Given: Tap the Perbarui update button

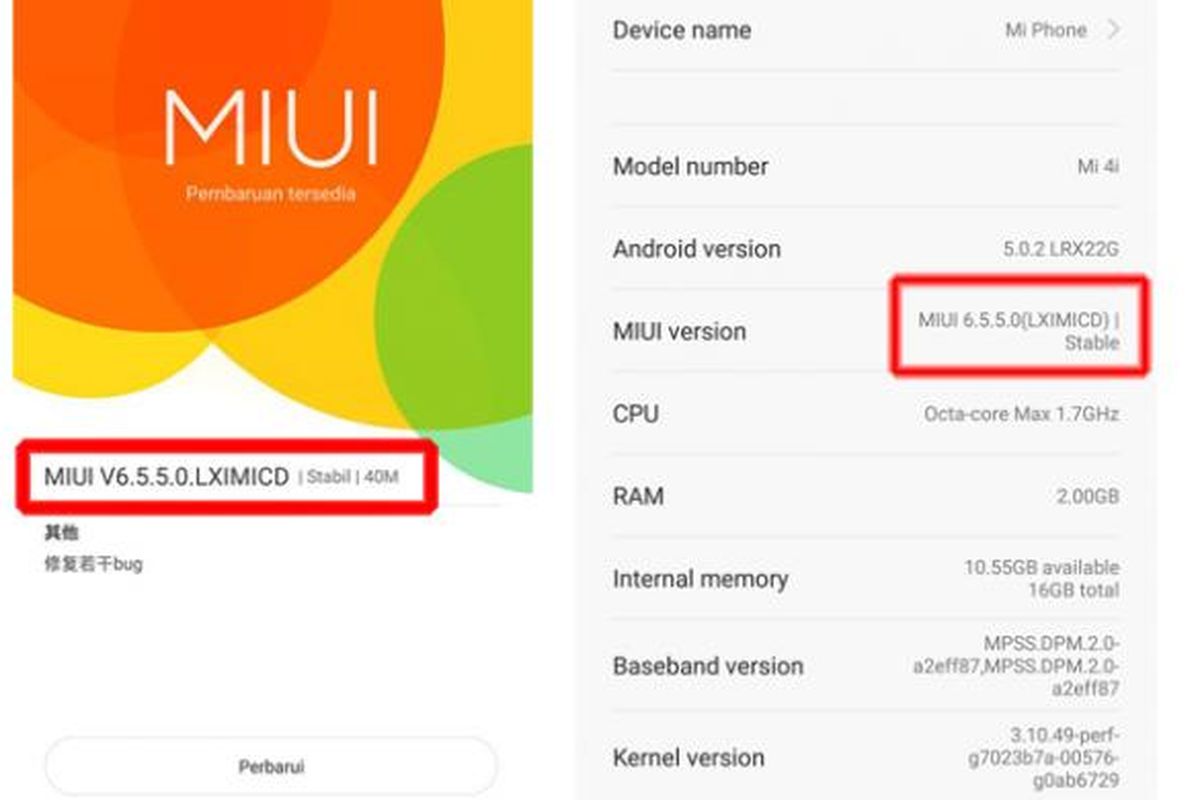Looking at the screenshot, I should click(x=271, y=767).
